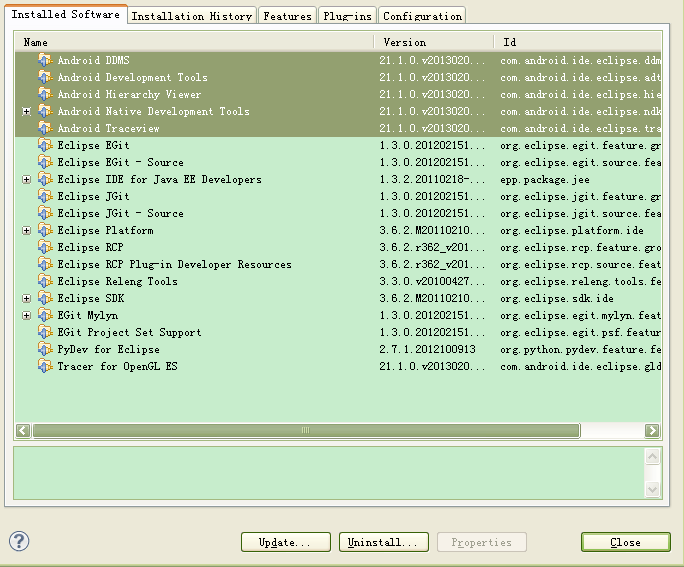
Task: Switch to the Installed Software tab
Action: pyautogui.click(x=66, y=14)
